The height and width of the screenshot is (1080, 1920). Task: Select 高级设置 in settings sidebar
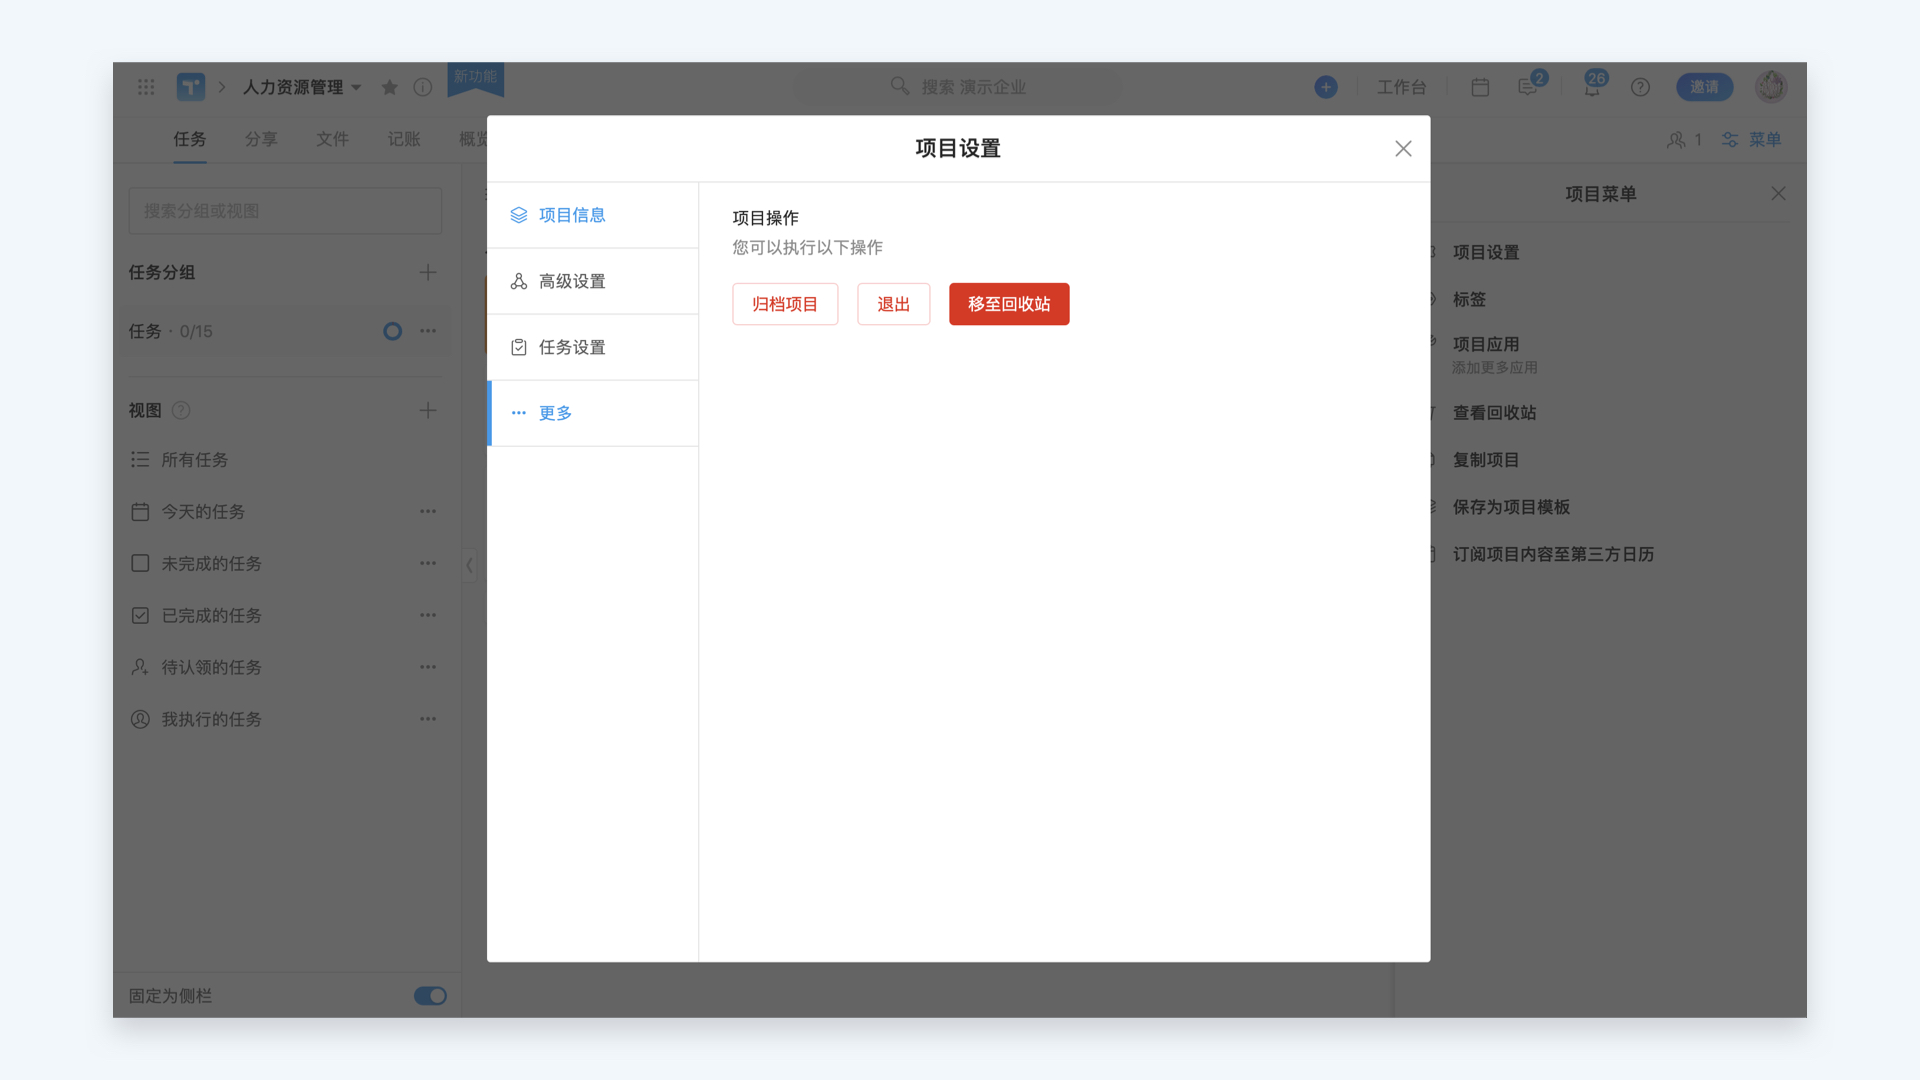593,281
